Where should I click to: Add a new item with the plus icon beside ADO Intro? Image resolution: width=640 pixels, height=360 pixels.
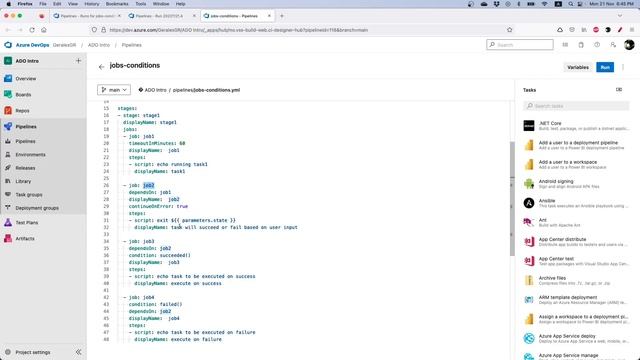click(78, 61)
